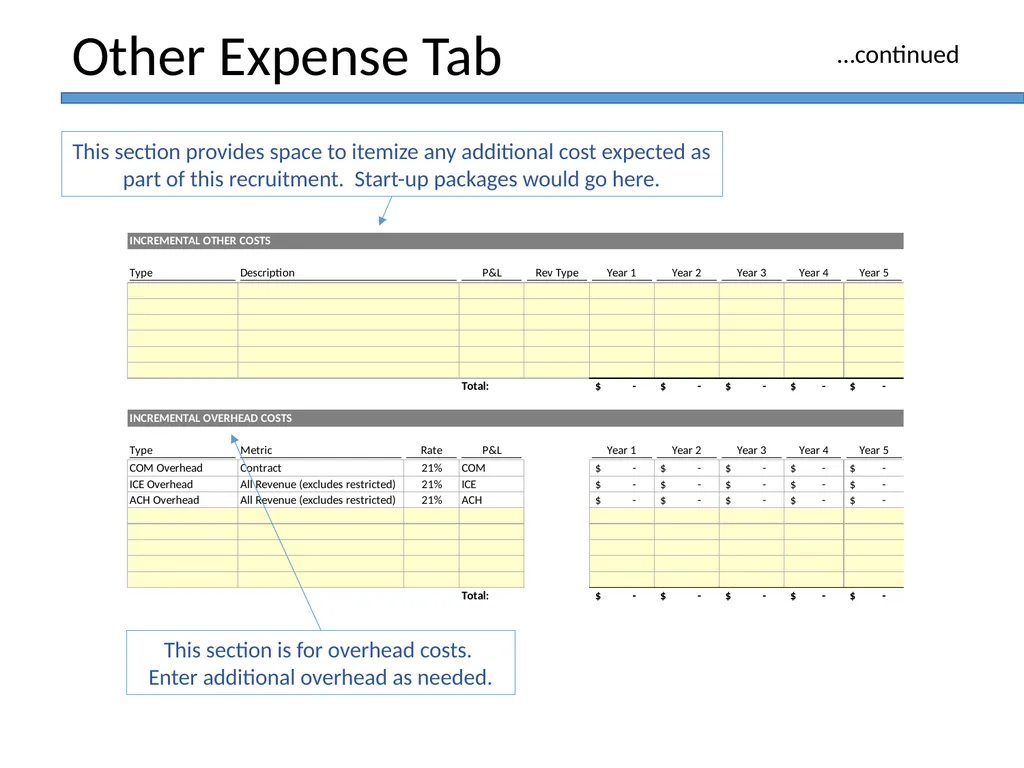Viewport: 1024px width, 768px height.
Task: Click the Year 1 total in Other Costs
Action: [621, 387]
